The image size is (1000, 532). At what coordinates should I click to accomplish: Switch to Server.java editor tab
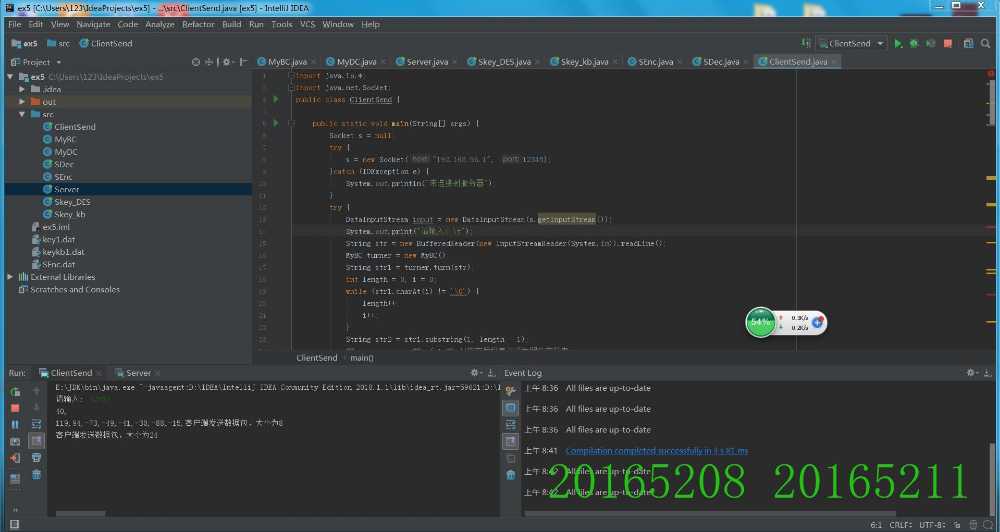point(427,62)
